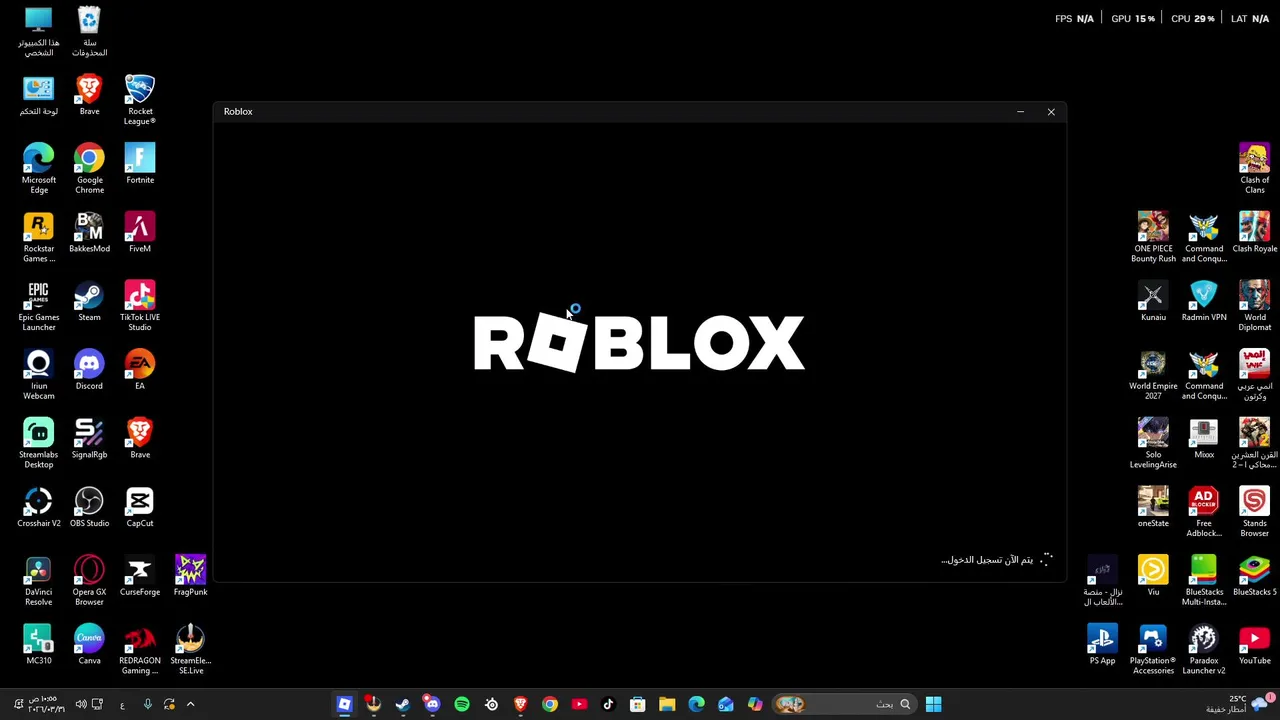Select Google Chrome desktop icon
This screenshot has height=720, width=1280.
[x=89, y=168]
